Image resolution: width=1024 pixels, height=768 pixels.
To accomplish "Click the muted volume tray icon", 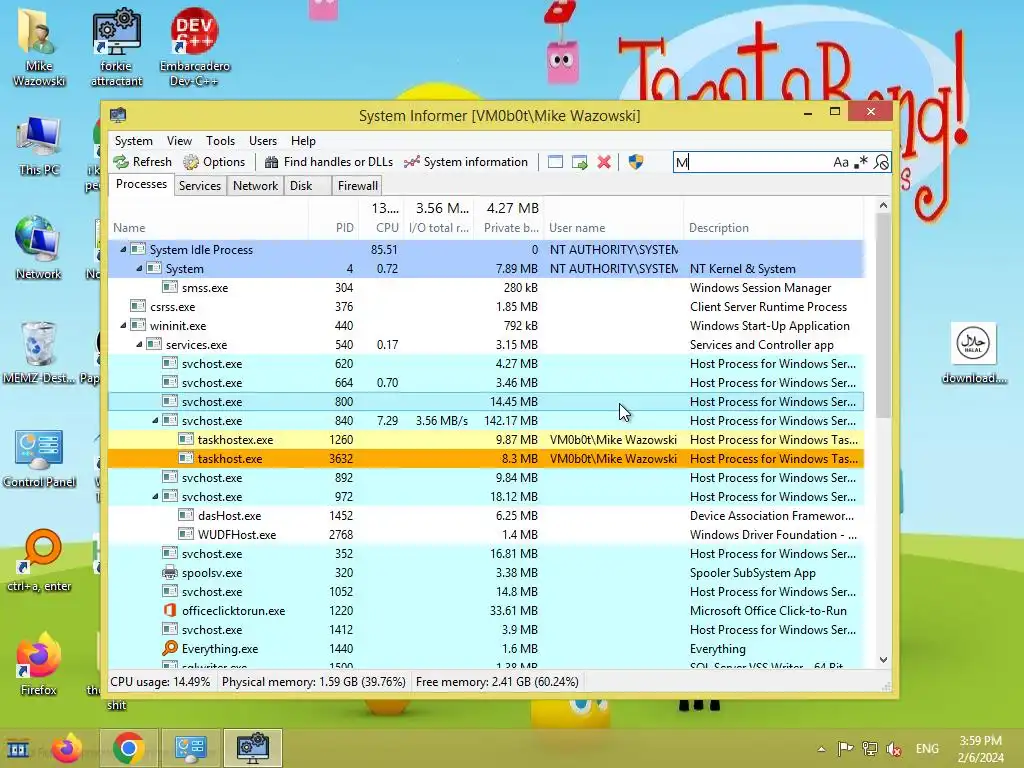I will (894, 748).
